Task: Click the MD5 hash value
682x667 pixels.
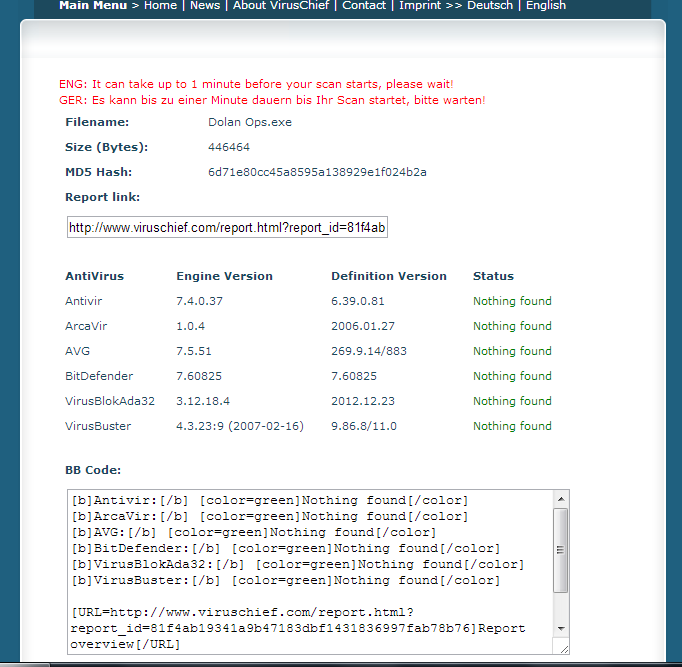Action: 317,172
